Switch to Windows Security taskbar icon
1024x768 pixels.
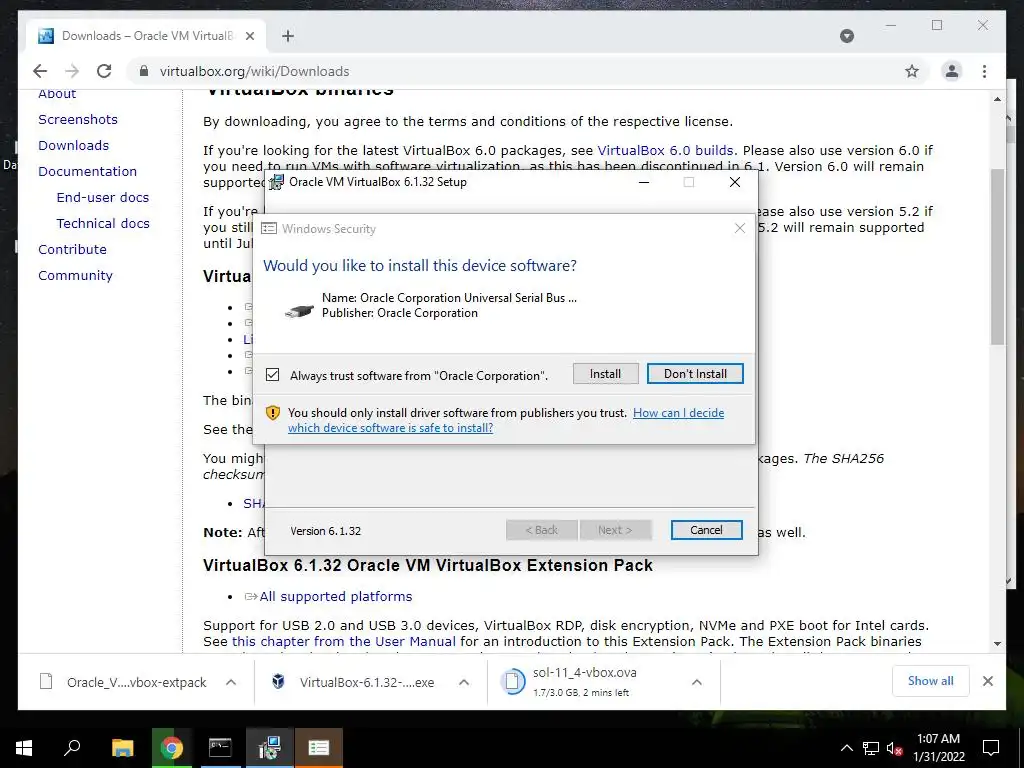coord(319,747)
